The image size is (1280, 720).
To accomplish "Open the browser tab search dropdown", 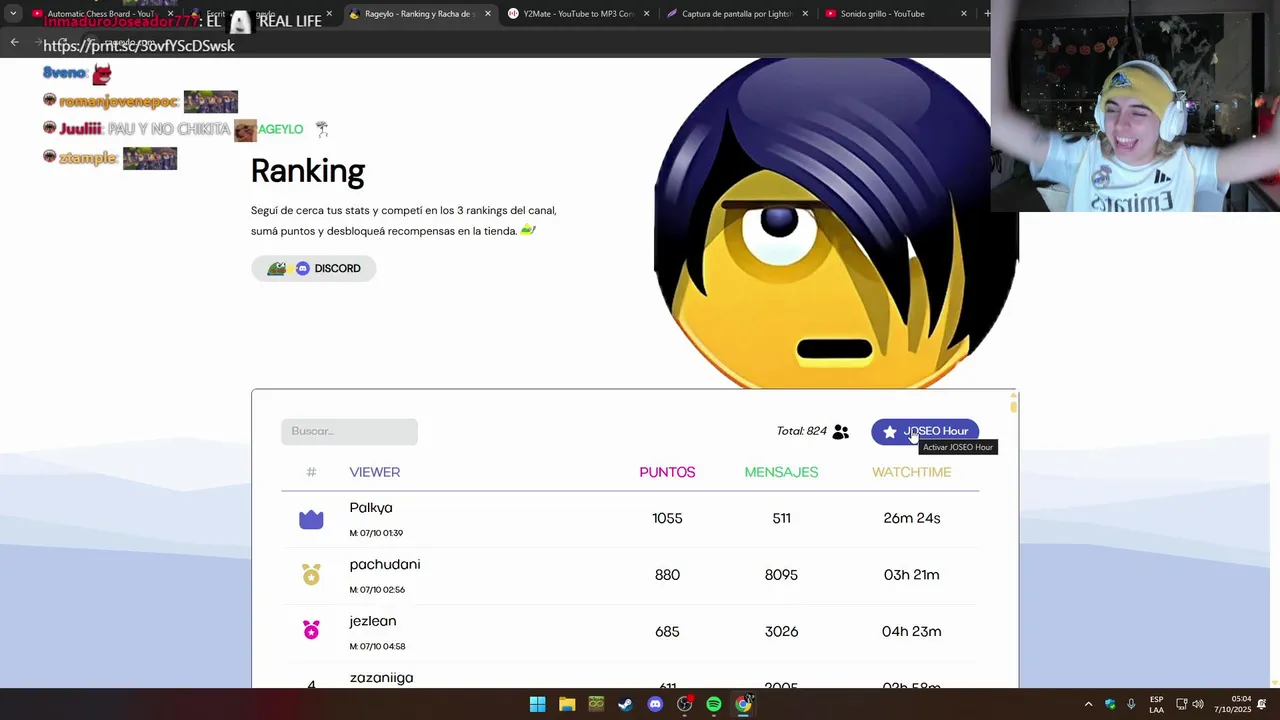I will click(x=13, y=14).
